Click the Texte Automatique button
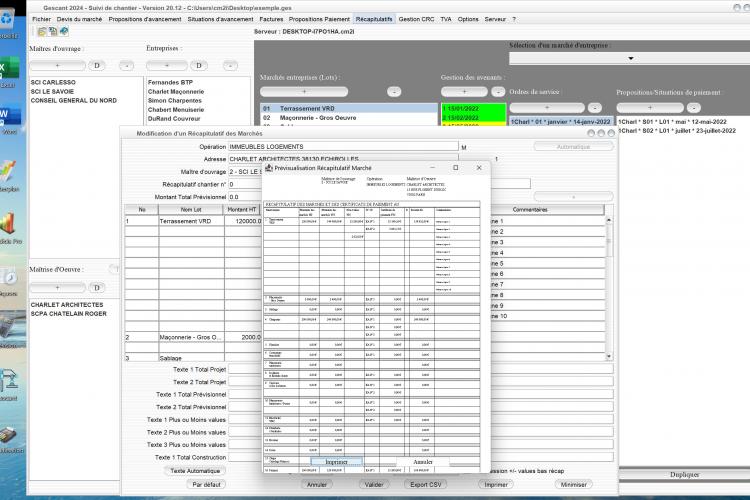The image size is (750, 500). click(x=195, y=471)
